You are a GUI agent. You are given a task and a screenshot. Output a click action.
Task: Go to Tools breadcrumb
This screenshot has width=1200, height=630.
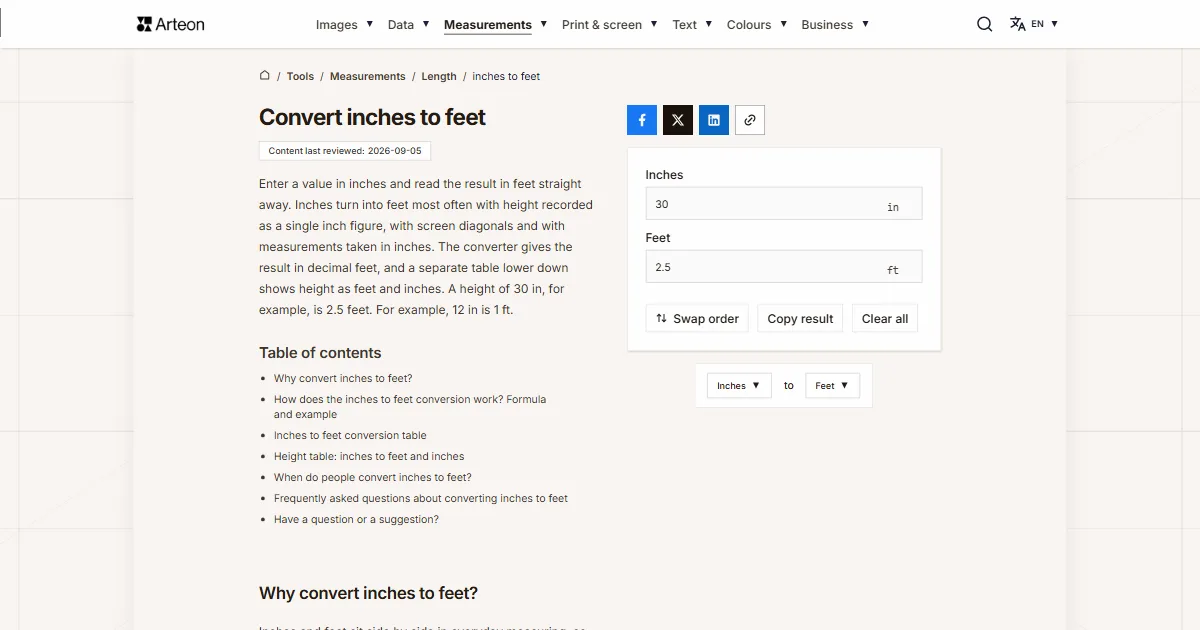tap(300, 76)
